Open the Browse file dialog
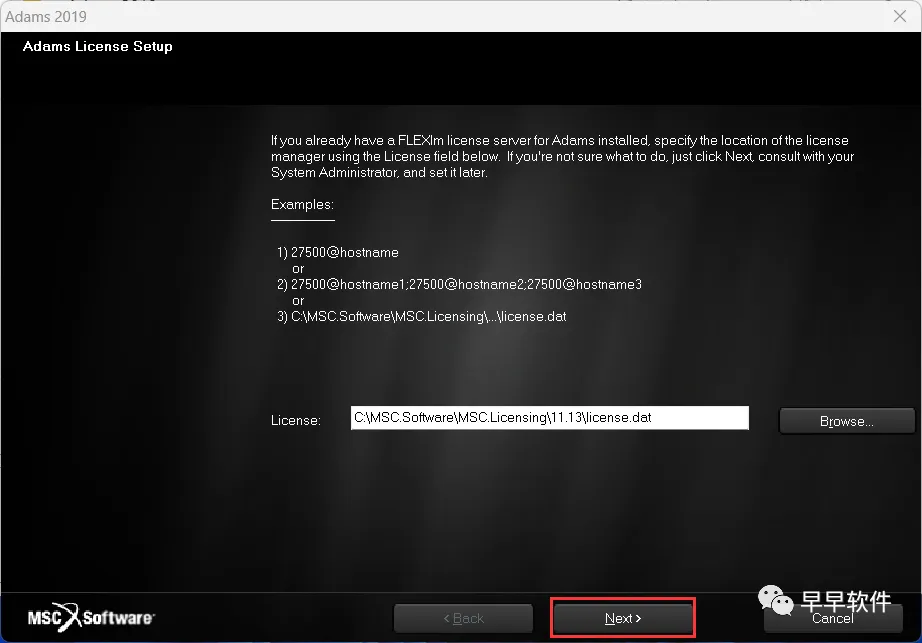The image size is (922, 643). point(847,421)
